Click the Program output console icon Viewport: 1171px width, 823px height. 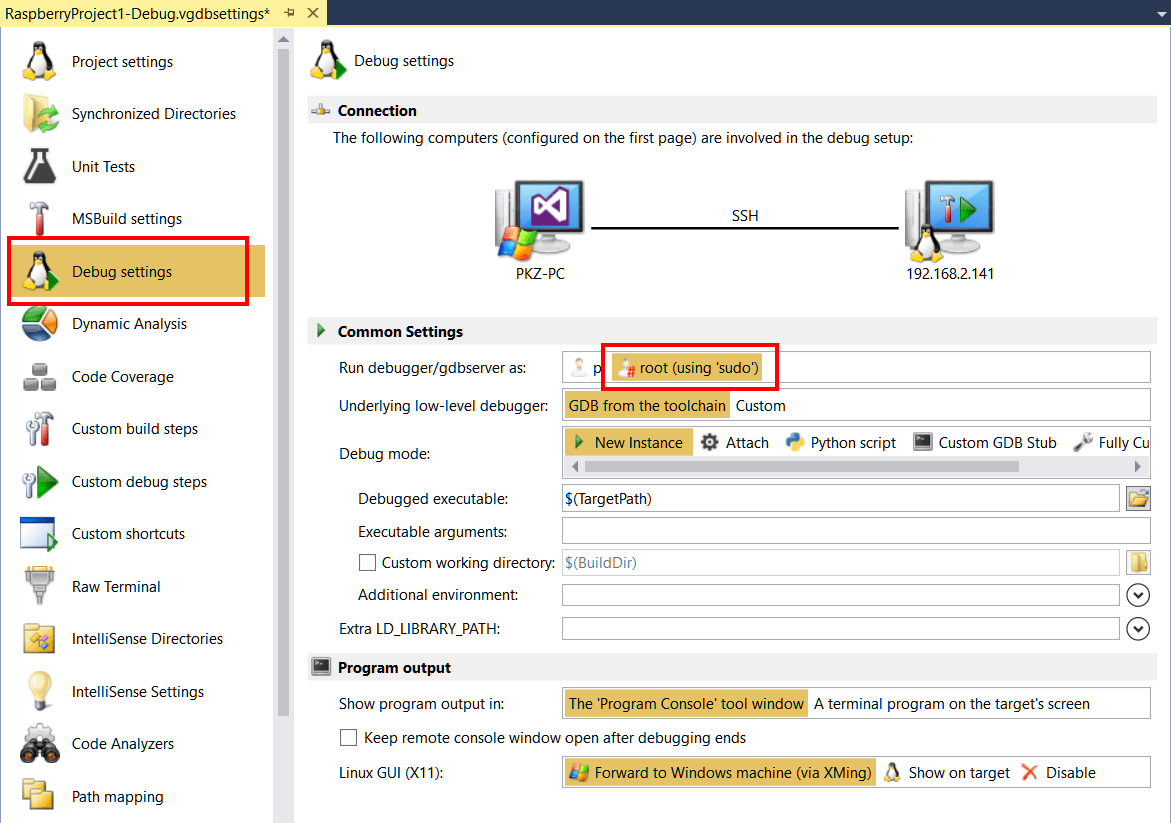(x=321, y=666)
